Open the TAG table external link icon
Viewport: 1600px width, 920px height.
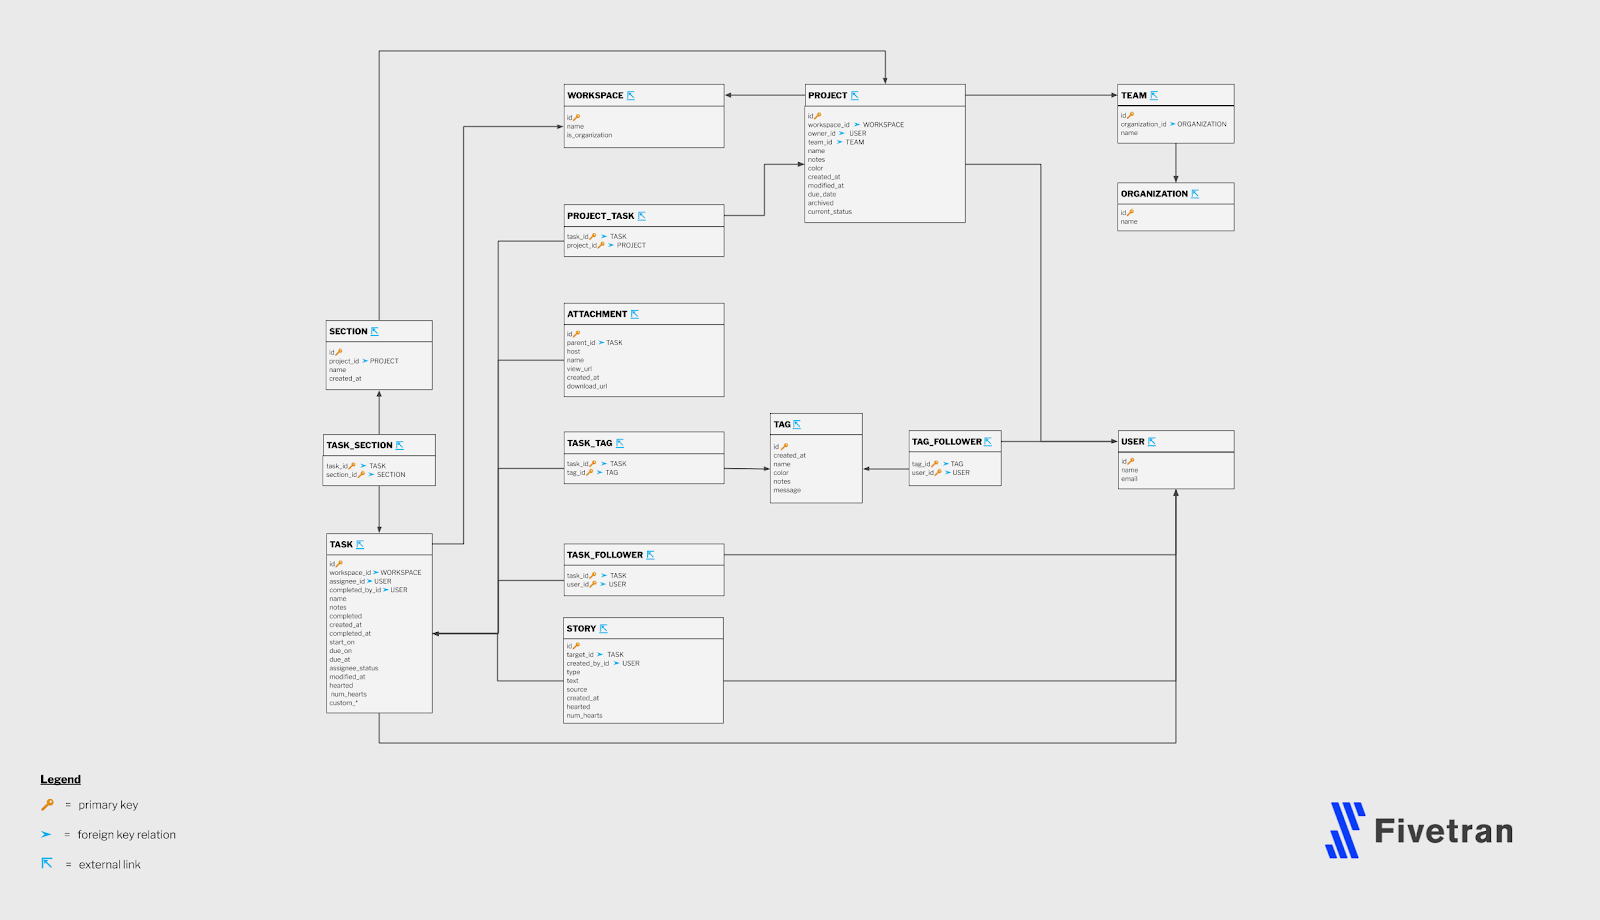(797, 424)
